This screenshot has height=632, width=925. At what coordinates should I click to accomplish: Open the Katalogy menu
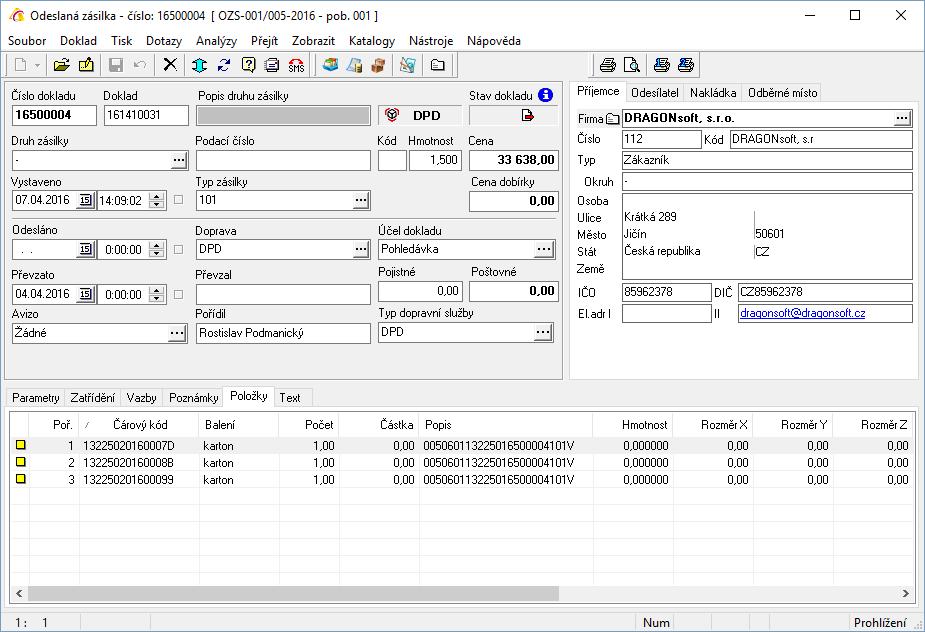click(372, 41)
